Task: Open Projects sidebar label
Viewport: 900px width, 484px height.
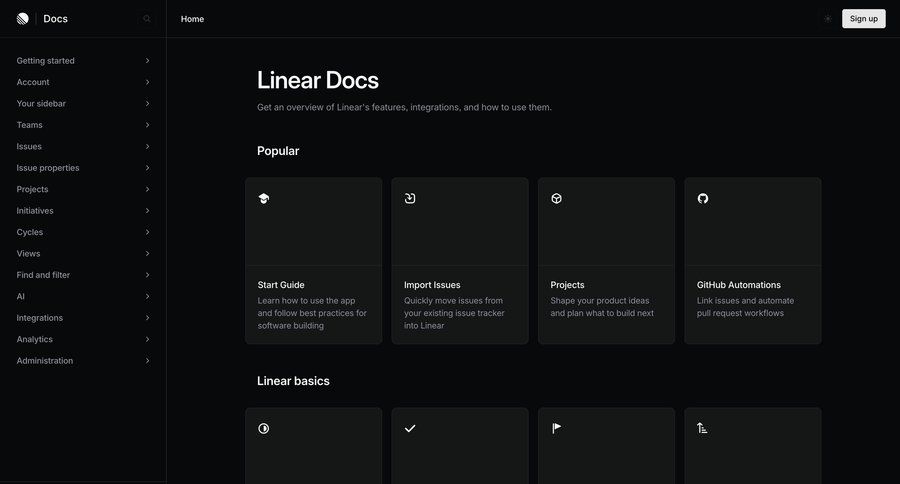Action: 32,189
